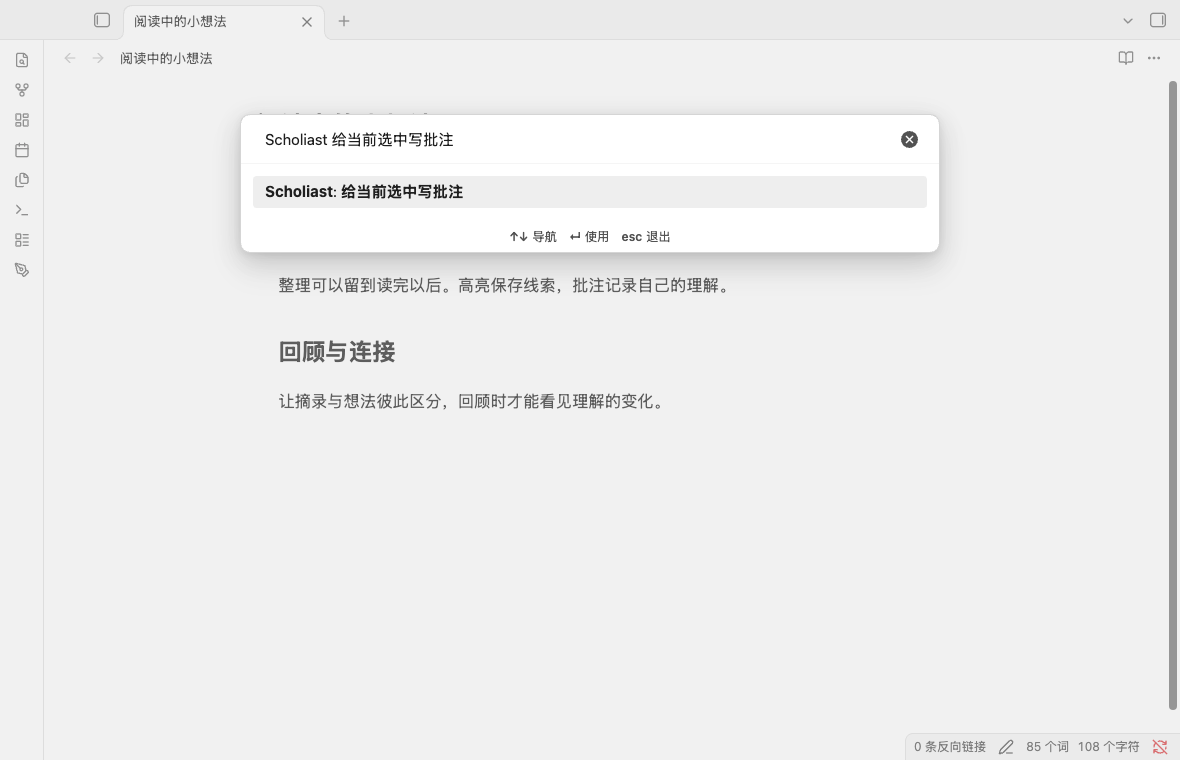Navigate forward with right arrow
The height and width of the screenshot is (760, 1180).
coord(98,58)
